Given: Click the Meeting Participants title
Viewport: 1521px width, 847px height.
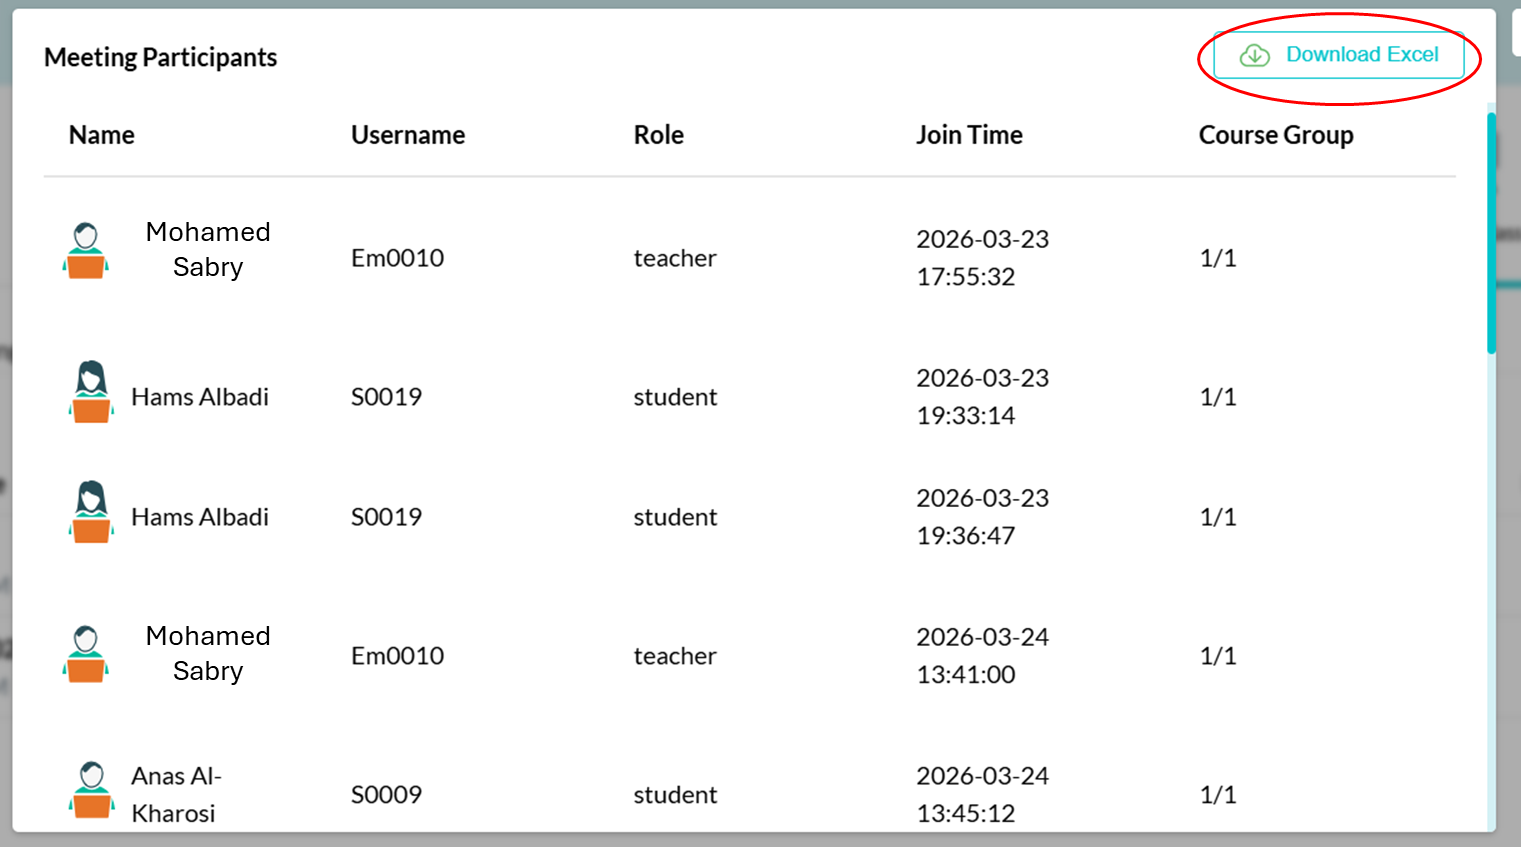Looking at the screenshot, I should point(160,58).
